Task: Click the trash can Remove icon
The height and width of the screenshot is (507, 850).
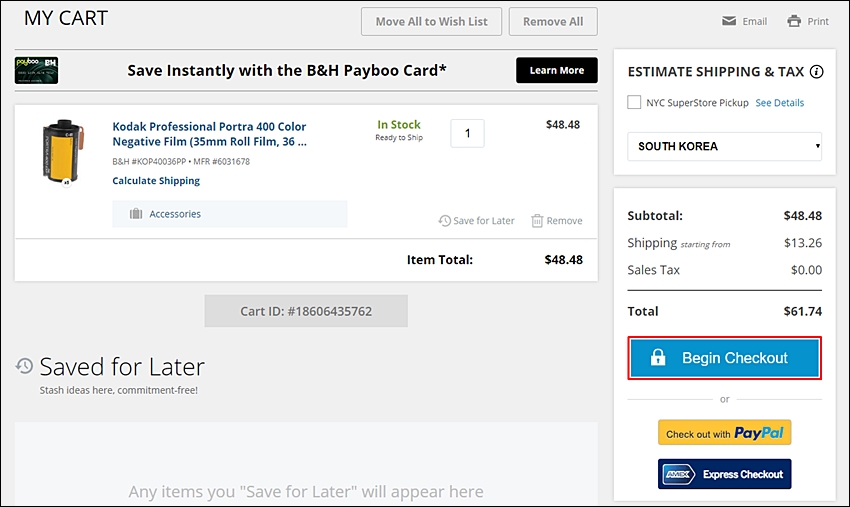Action: tap(537, 221)
